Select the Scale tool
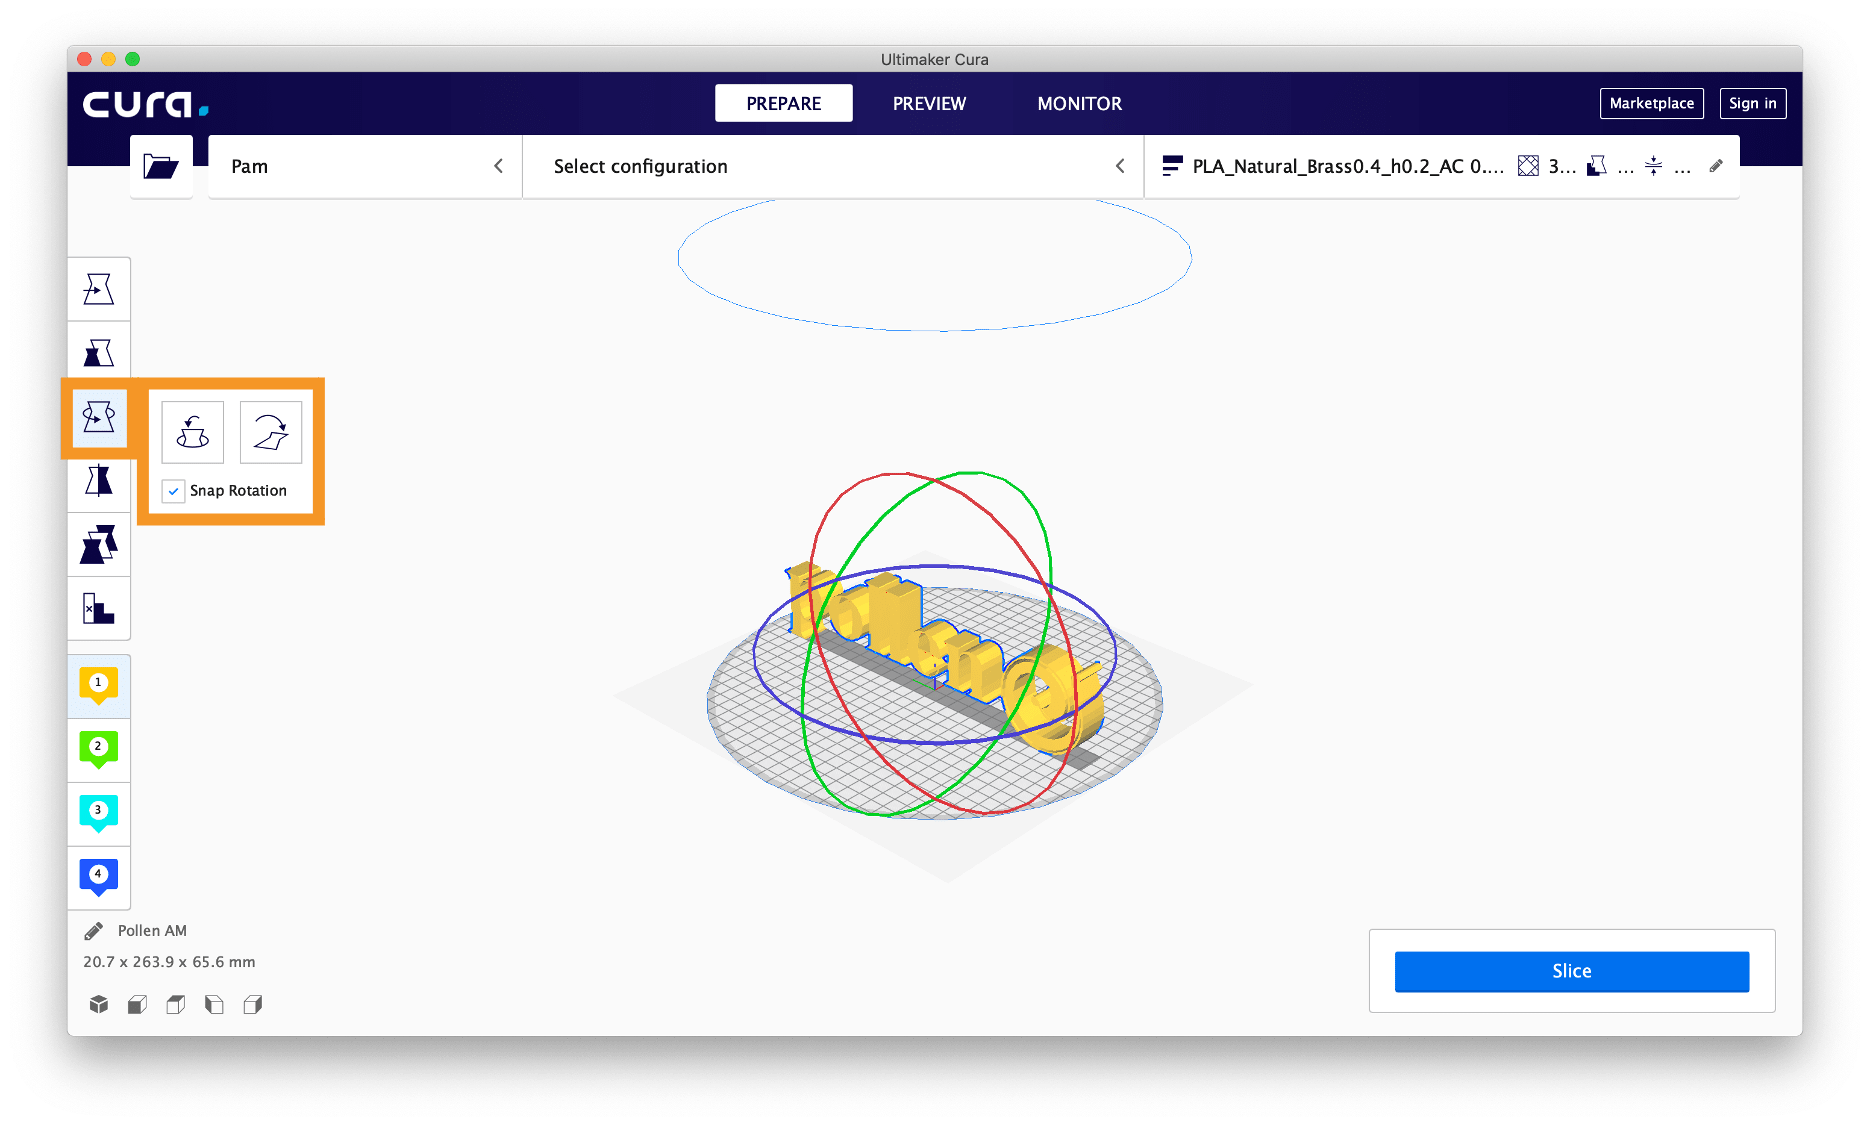The height and width of the screenshot is (1125, 1870). point(99,353)
